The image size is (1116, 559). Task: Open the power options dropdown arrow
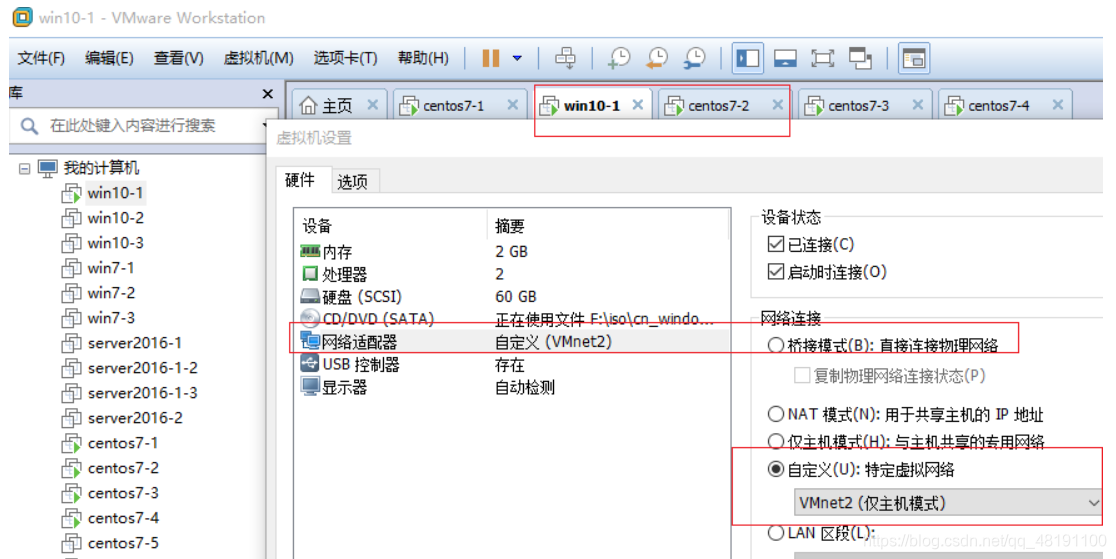tap(517, 58)
